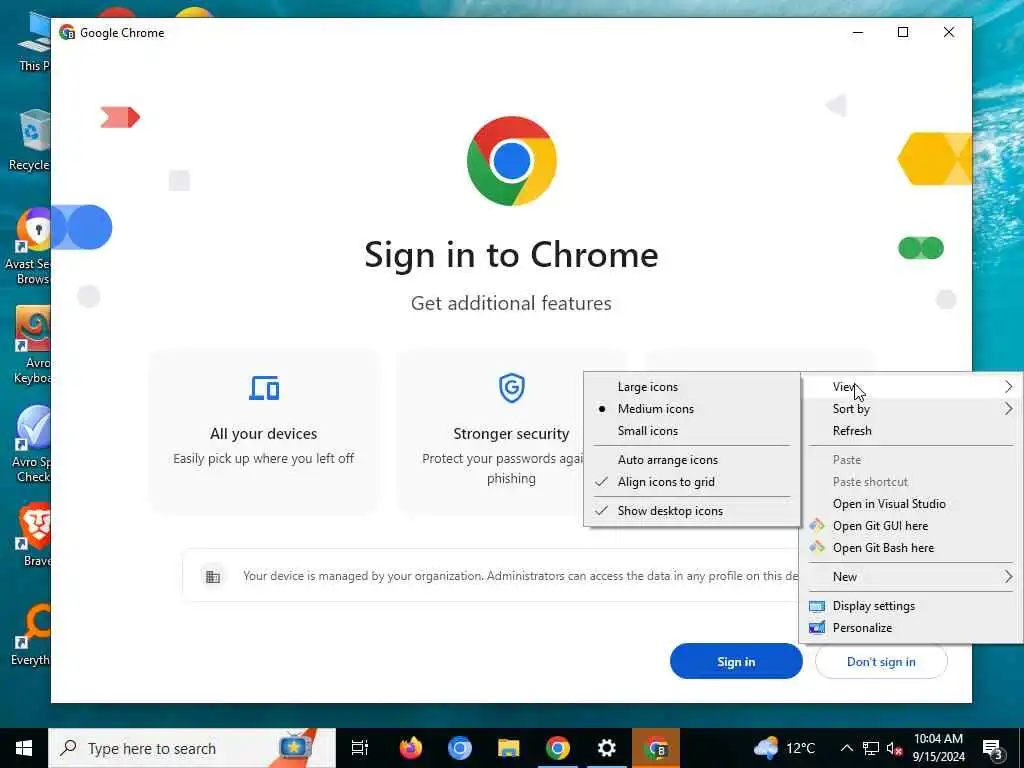Click the managed organization building icon
This screenshot has width=1024, height=768.
coord(213,576)
